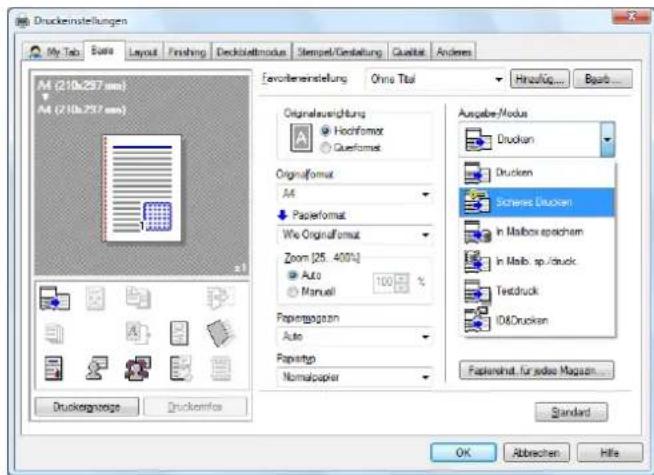
Task: Click the greyed N-up page icon beside print mode icon
Action: click(95, 298)
